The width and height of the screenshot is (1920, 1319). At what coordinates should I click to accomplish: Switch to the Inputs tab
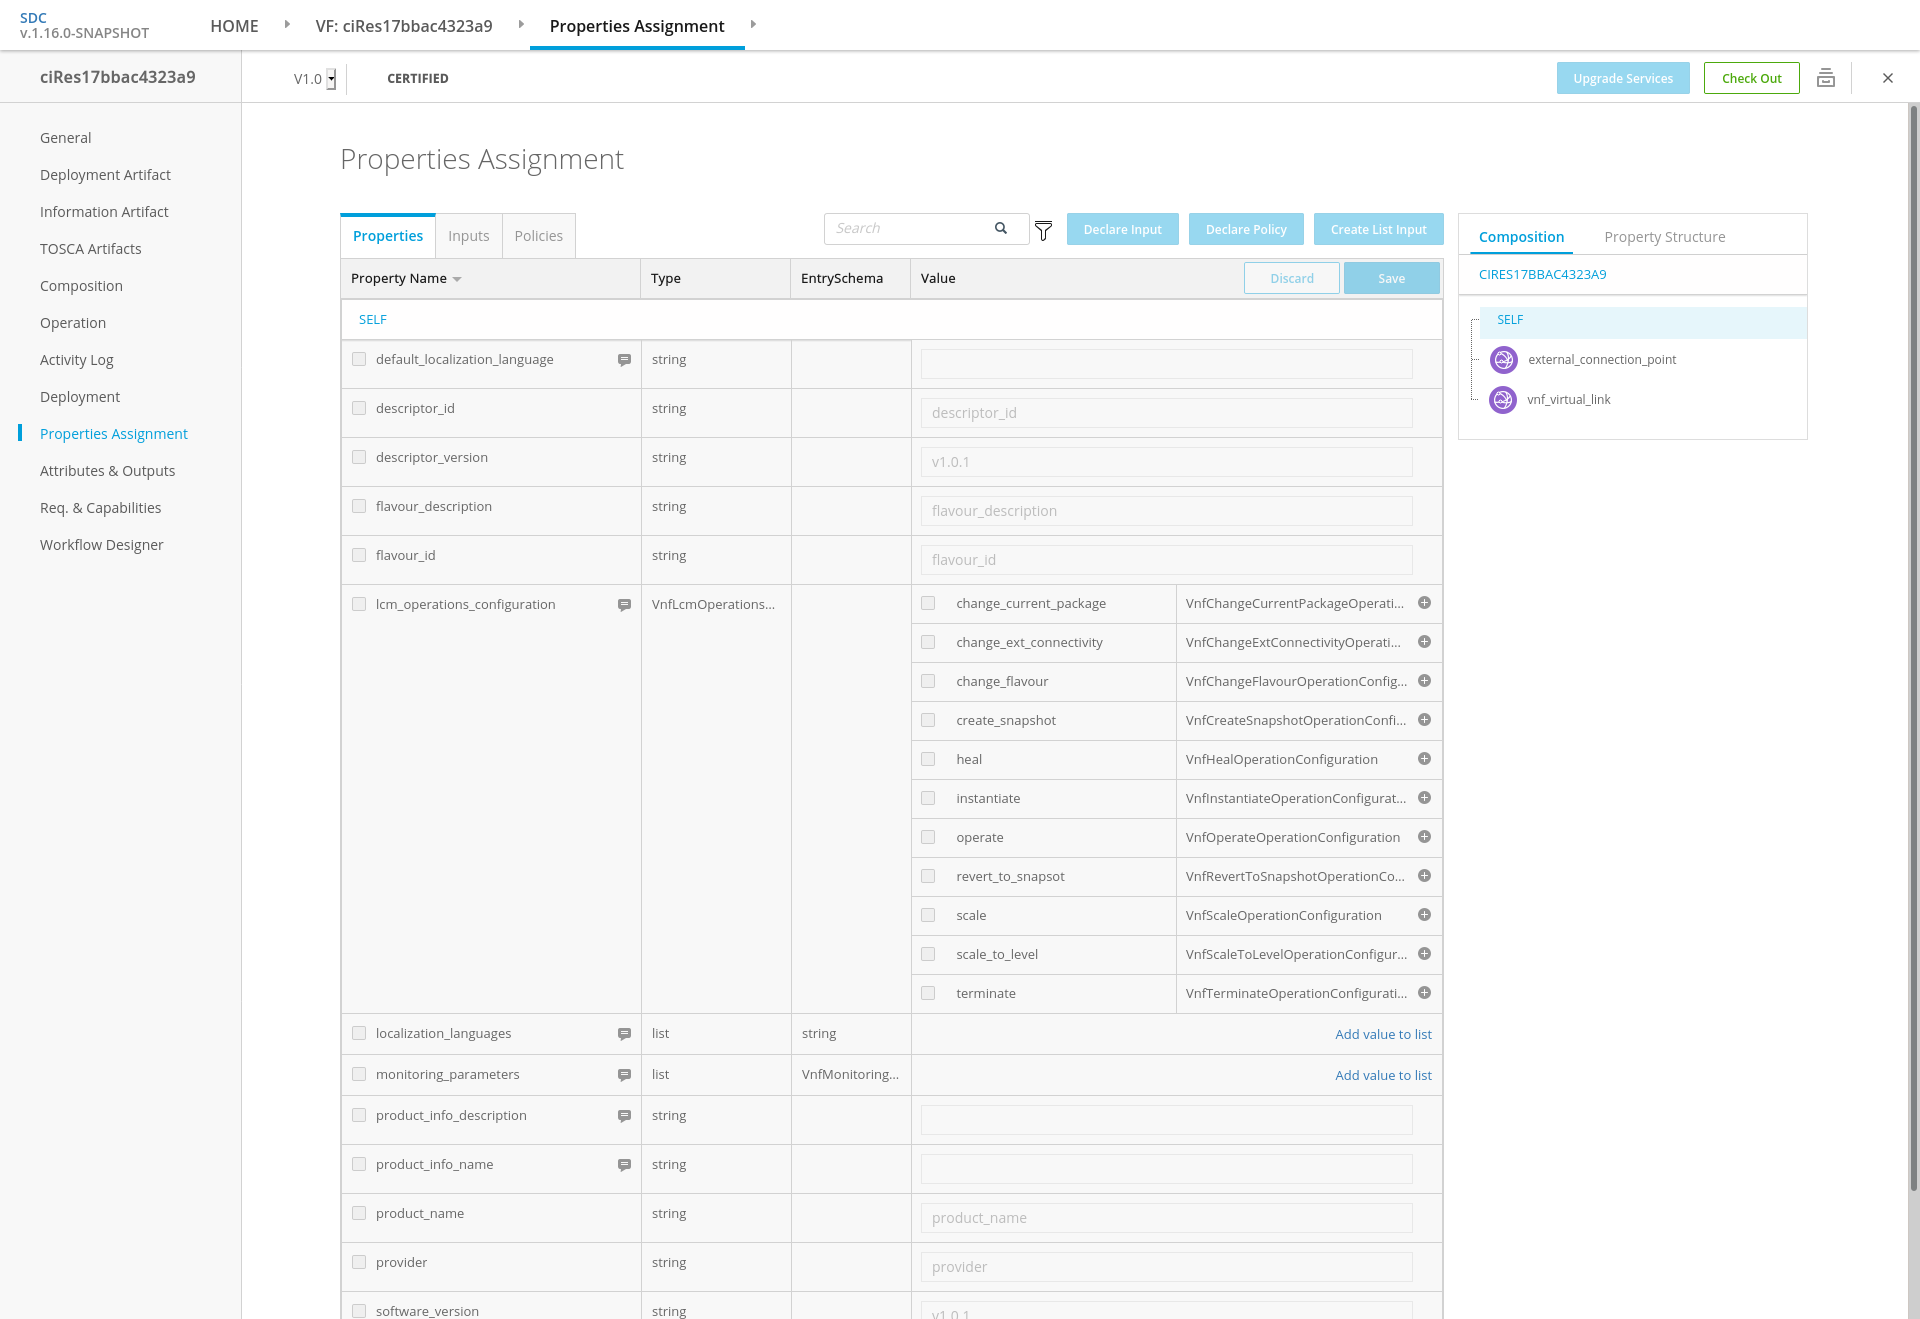click(x=468, y=236)
